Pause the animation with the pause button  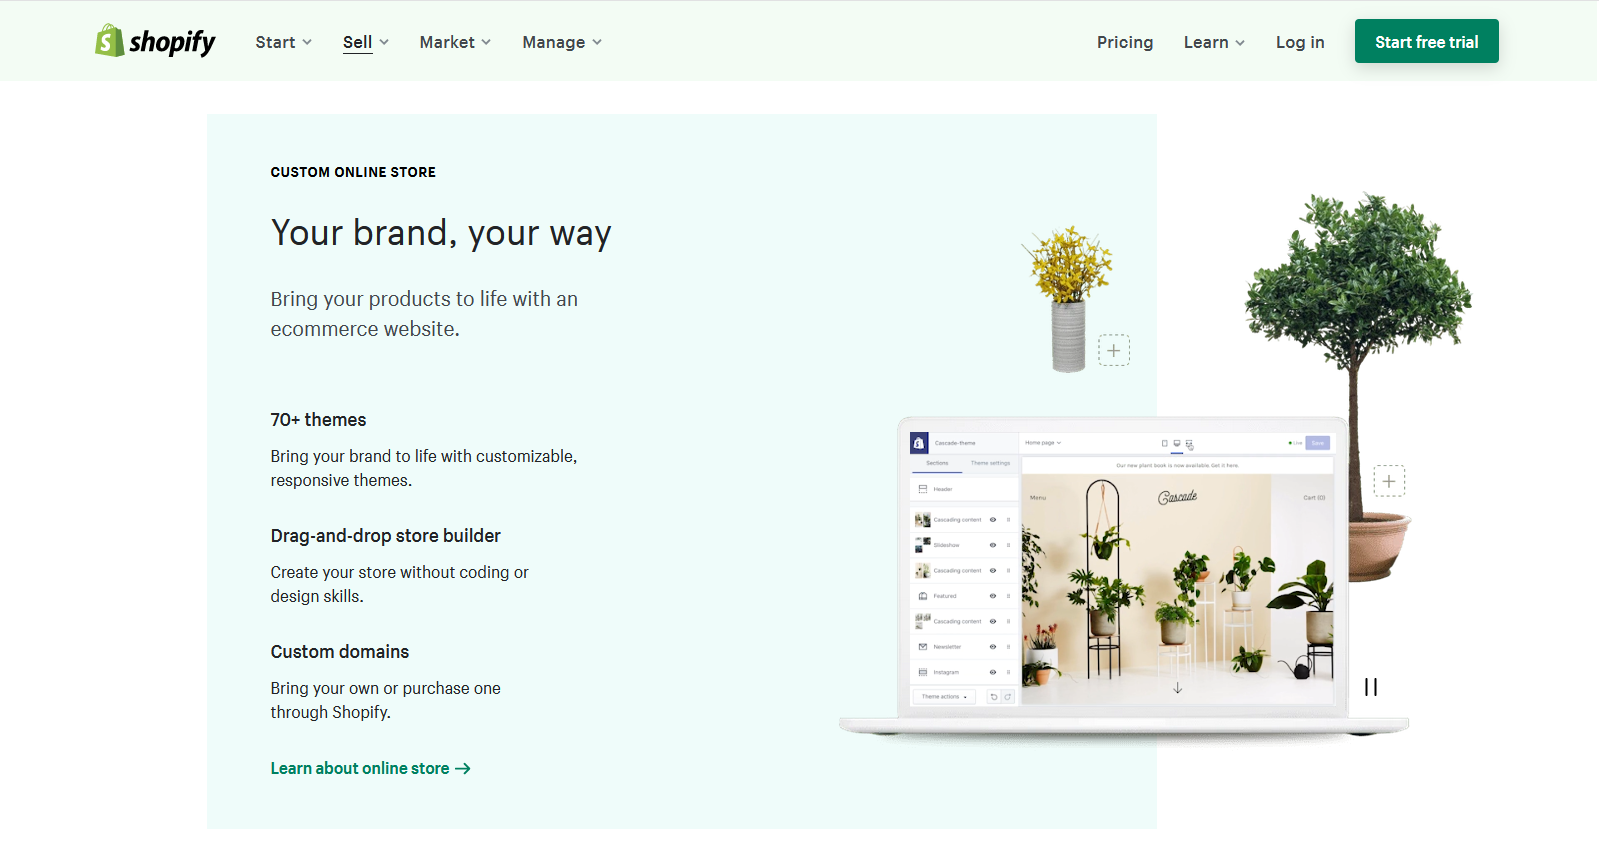pos(1371,687)
